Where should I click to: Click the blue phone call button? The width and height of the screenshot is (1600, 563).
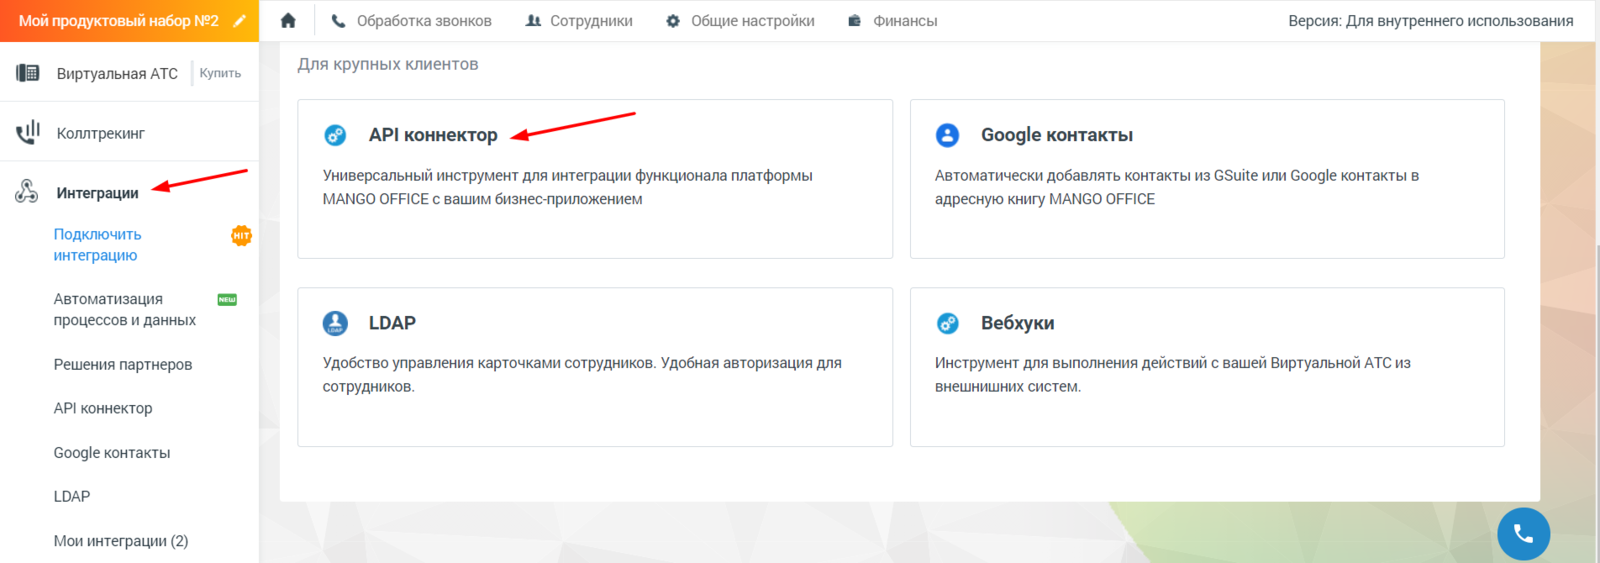pyautogui.click(x=1523, y=533)
